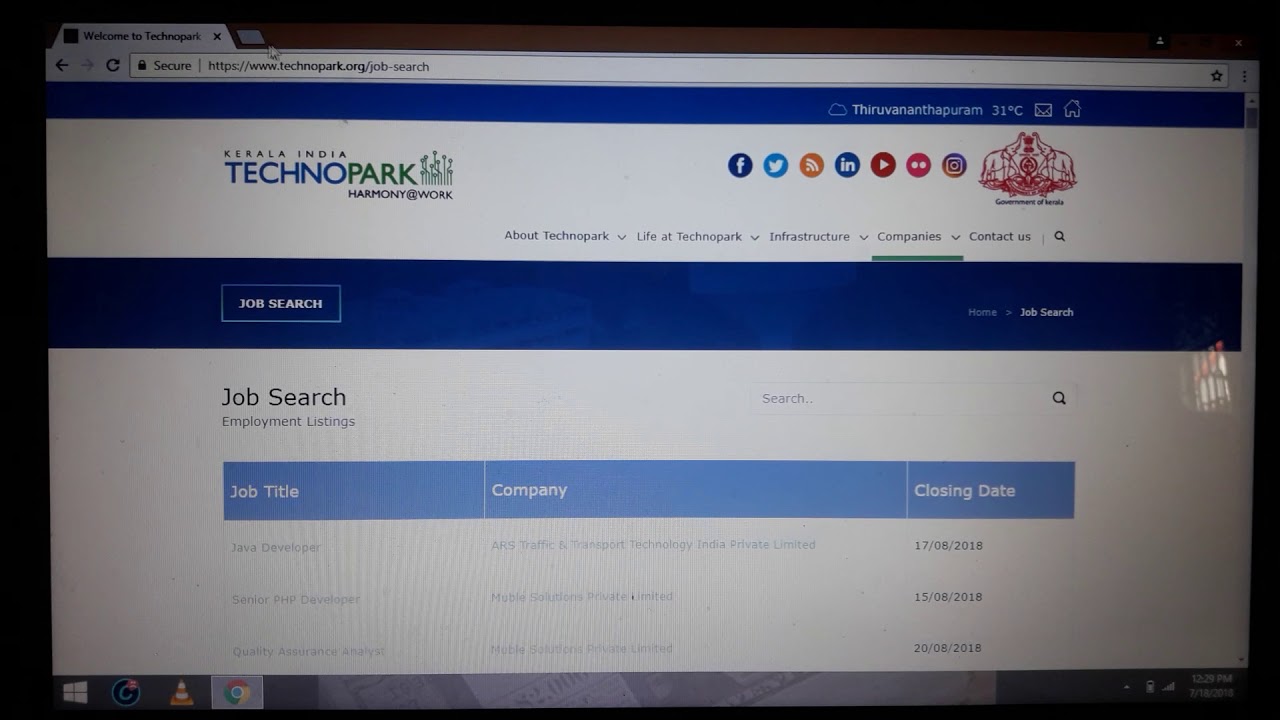Open Technopark YouTube icon

(883, 165)
